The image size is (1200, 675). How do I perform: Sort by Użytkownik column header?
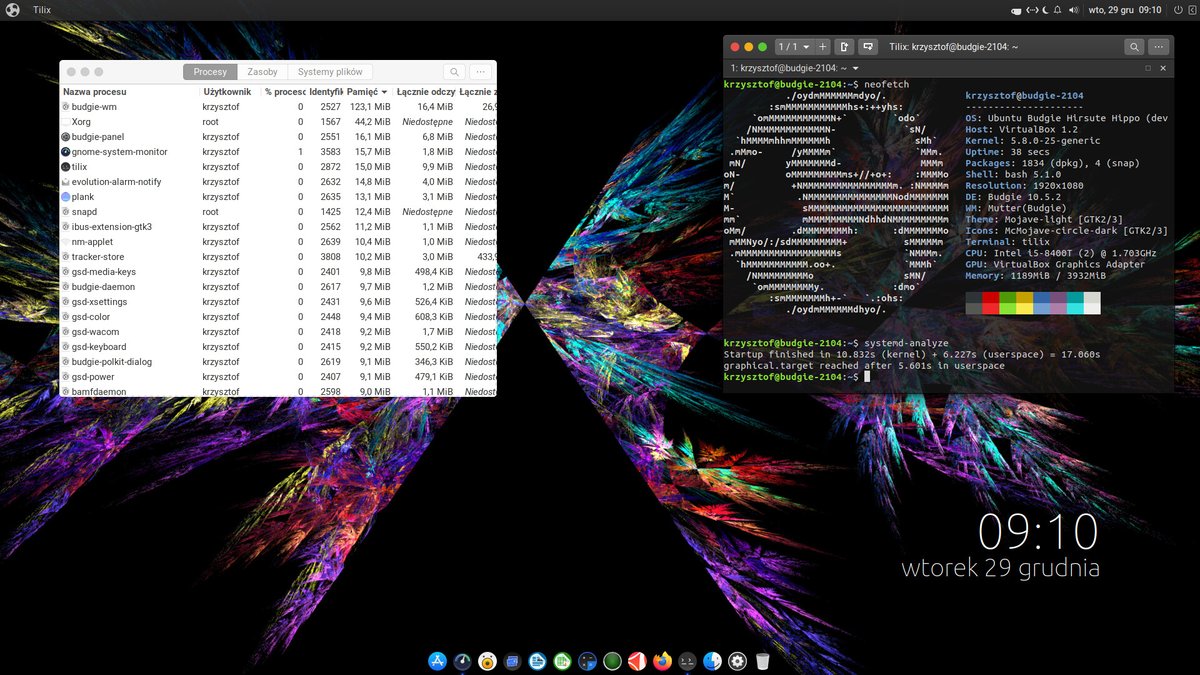[230, 91]
